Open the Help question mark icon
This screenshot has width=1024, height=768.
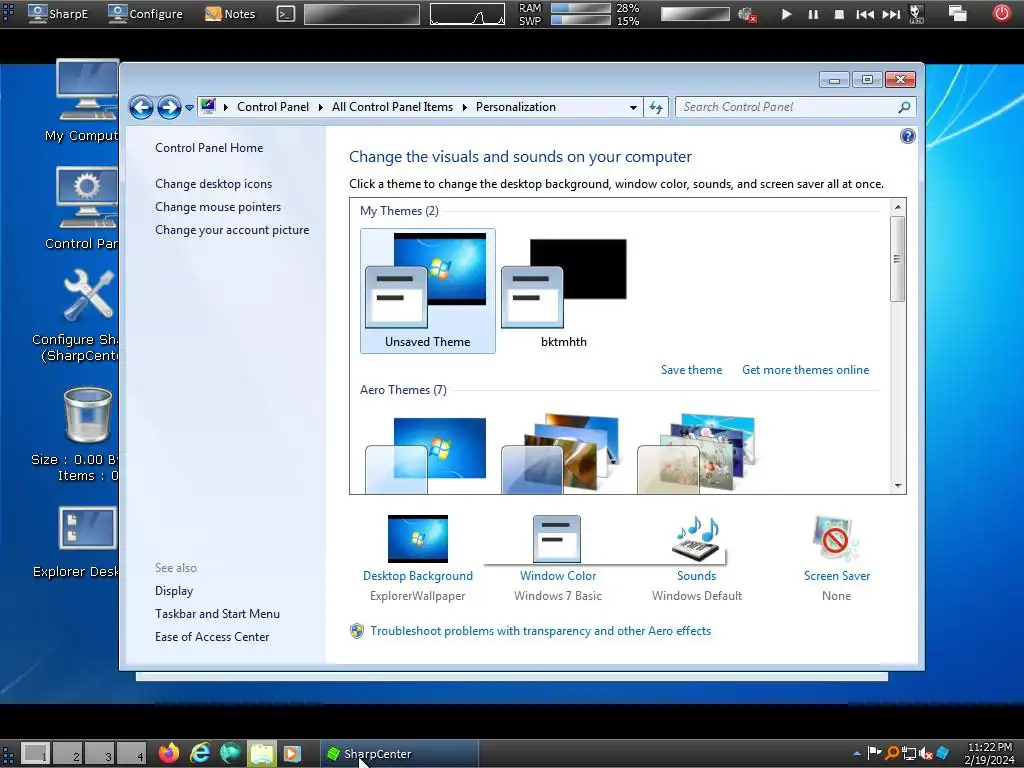pos(907,136)
